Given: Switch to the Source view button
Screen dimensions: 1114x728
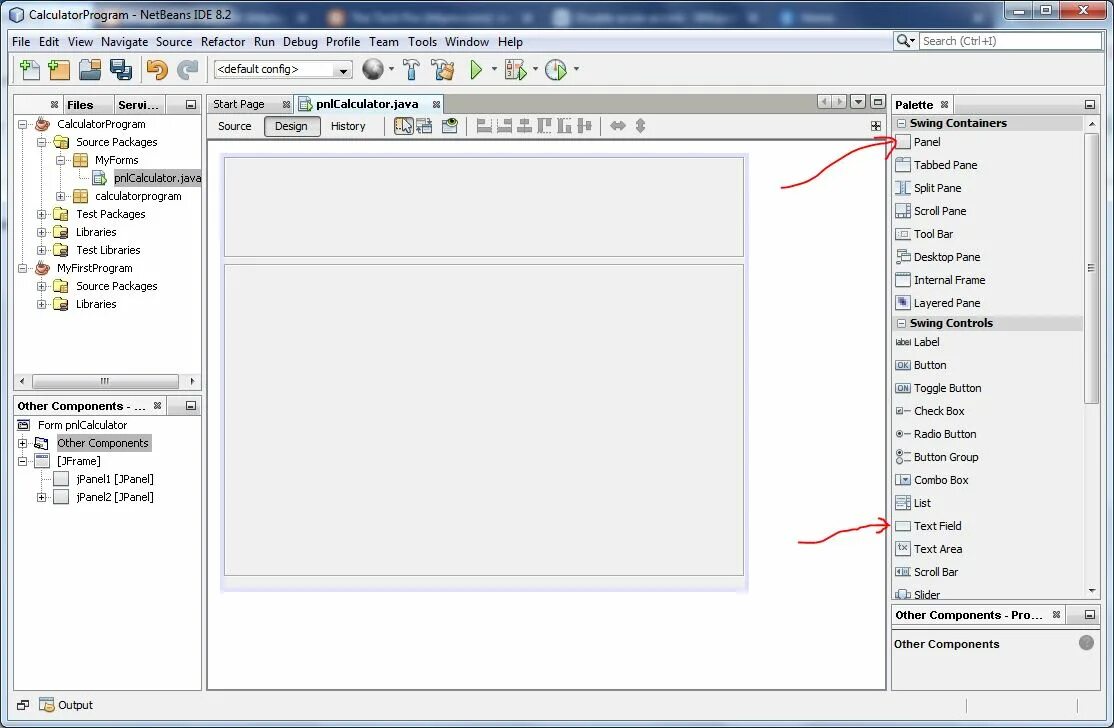Looking at the screenshot, I should [234, 126].
